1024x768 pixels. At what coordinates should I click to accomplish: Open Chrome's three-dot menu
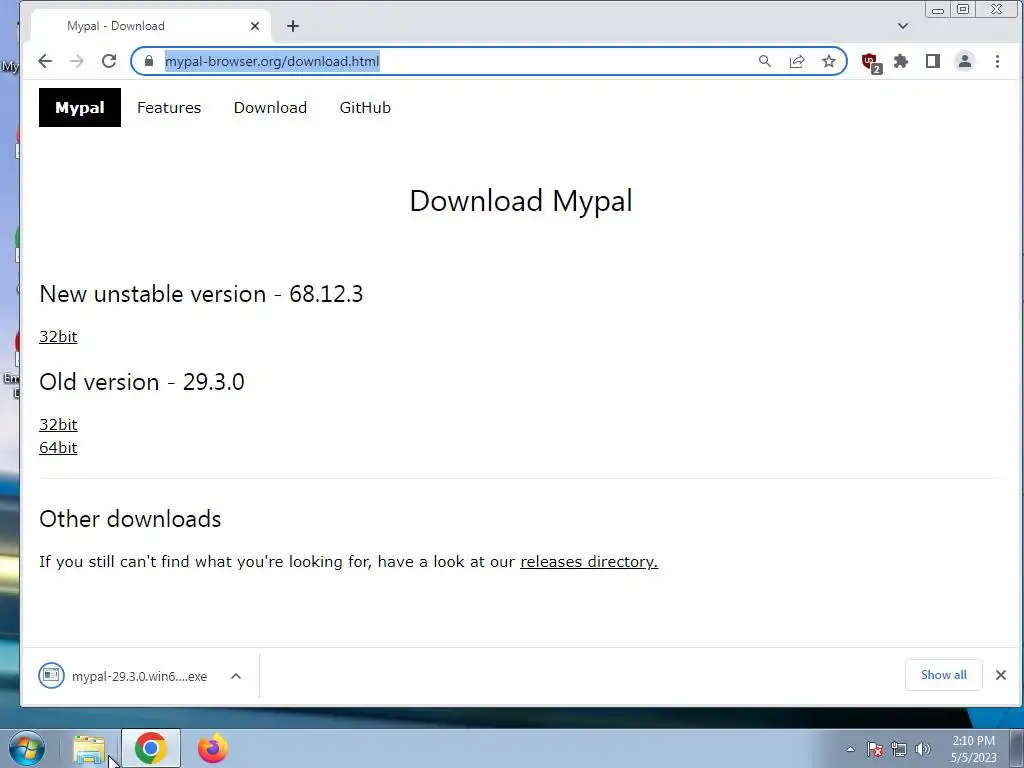[x=997, y=61]
